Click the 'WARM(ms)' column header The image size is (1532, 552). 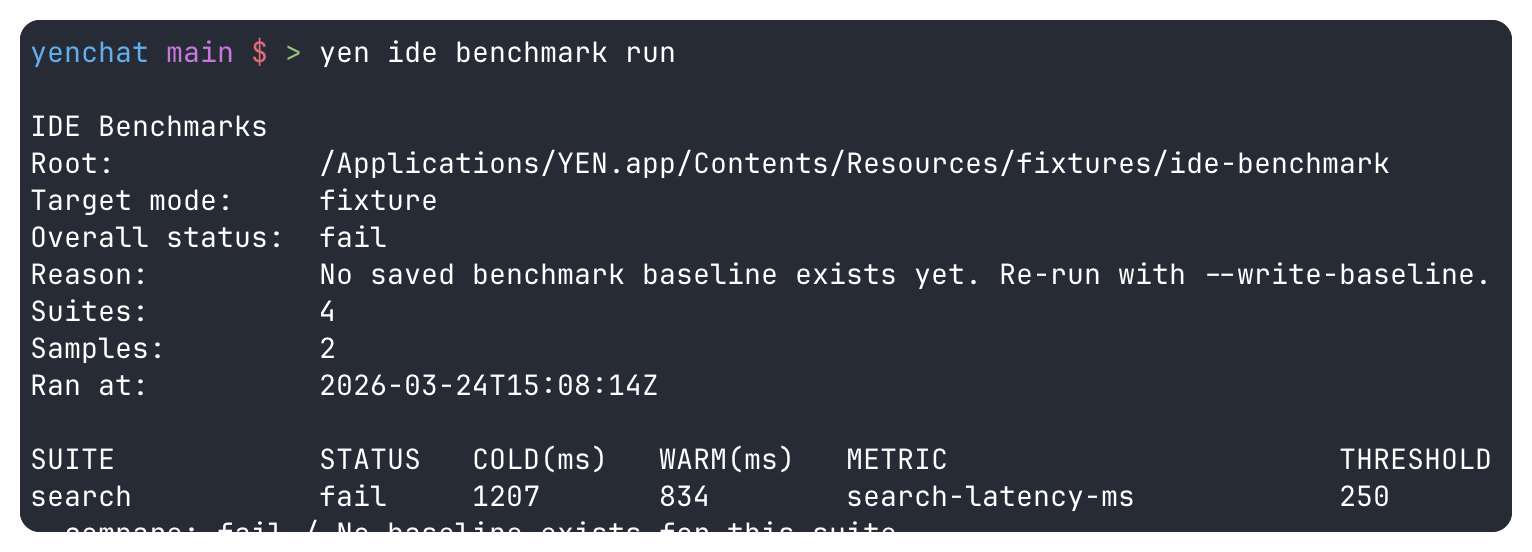click(x=726, y=460)
